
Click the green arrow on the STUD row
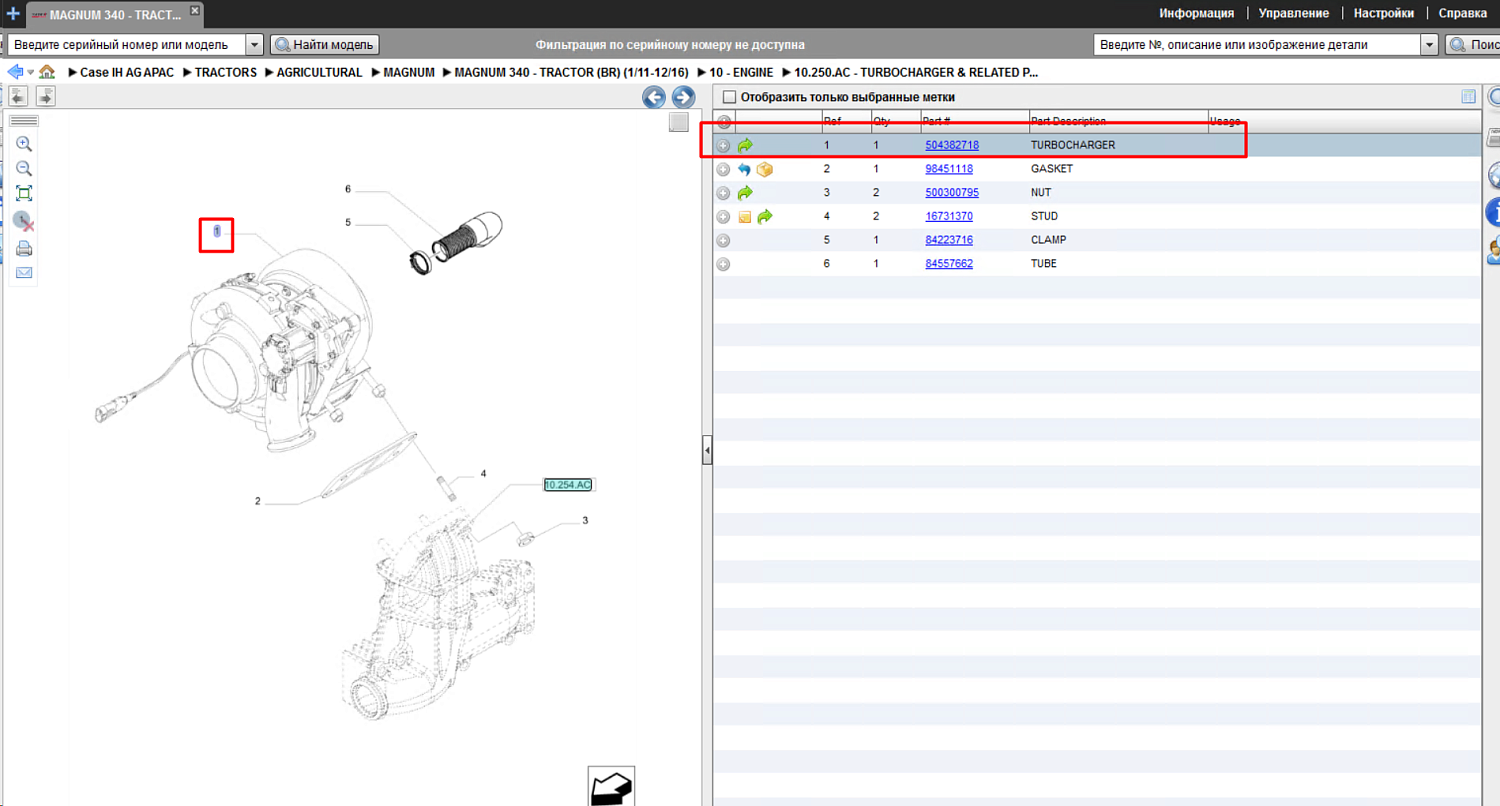click(x=765, y=216)
